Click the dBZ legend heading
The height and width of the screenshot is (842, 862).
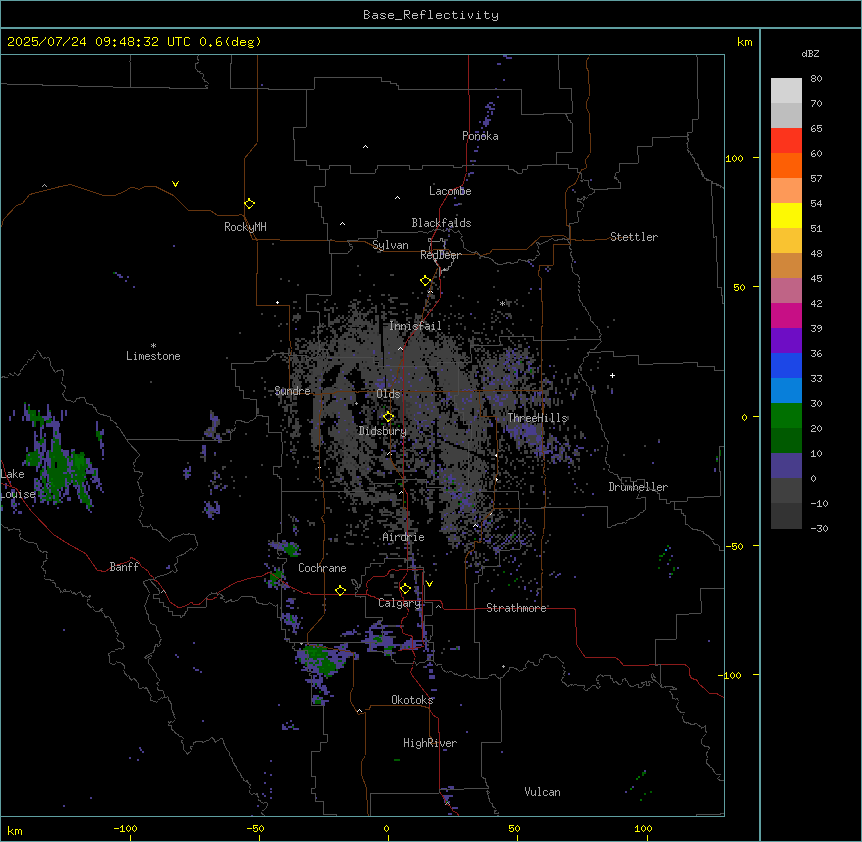point(810,53)
